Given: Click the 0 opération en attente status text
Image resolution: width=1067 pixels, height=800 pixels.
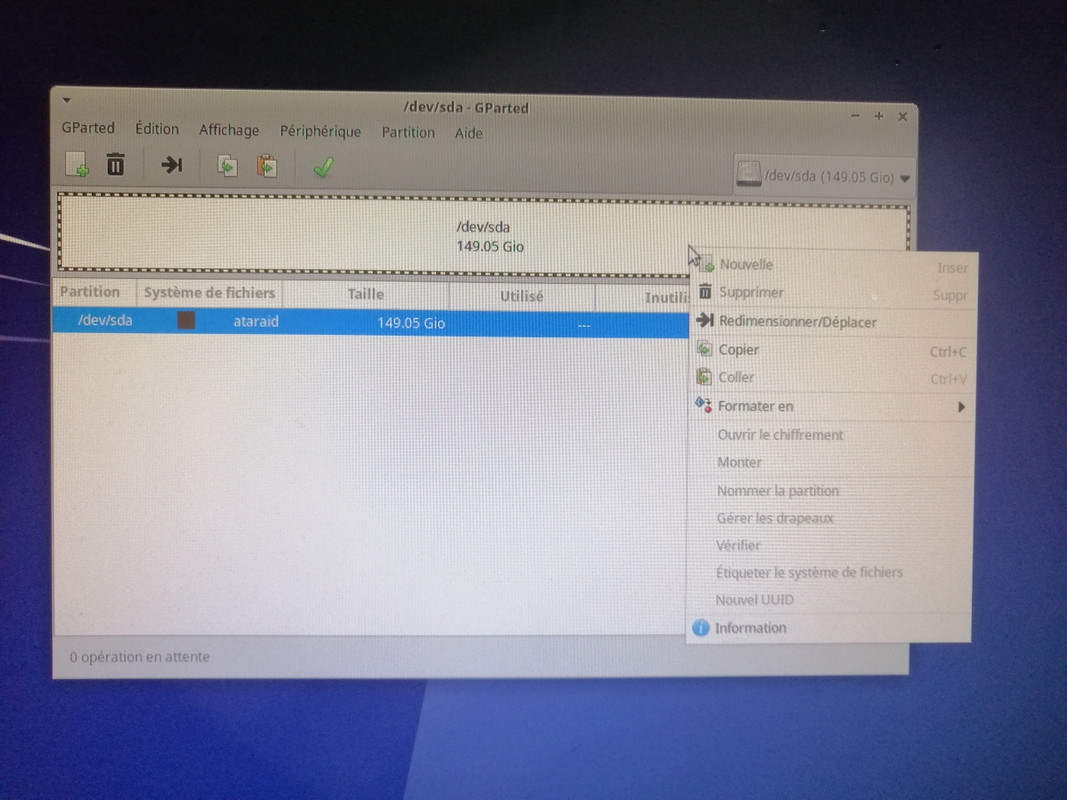Looking at the screenshot, I should [139, 657].
